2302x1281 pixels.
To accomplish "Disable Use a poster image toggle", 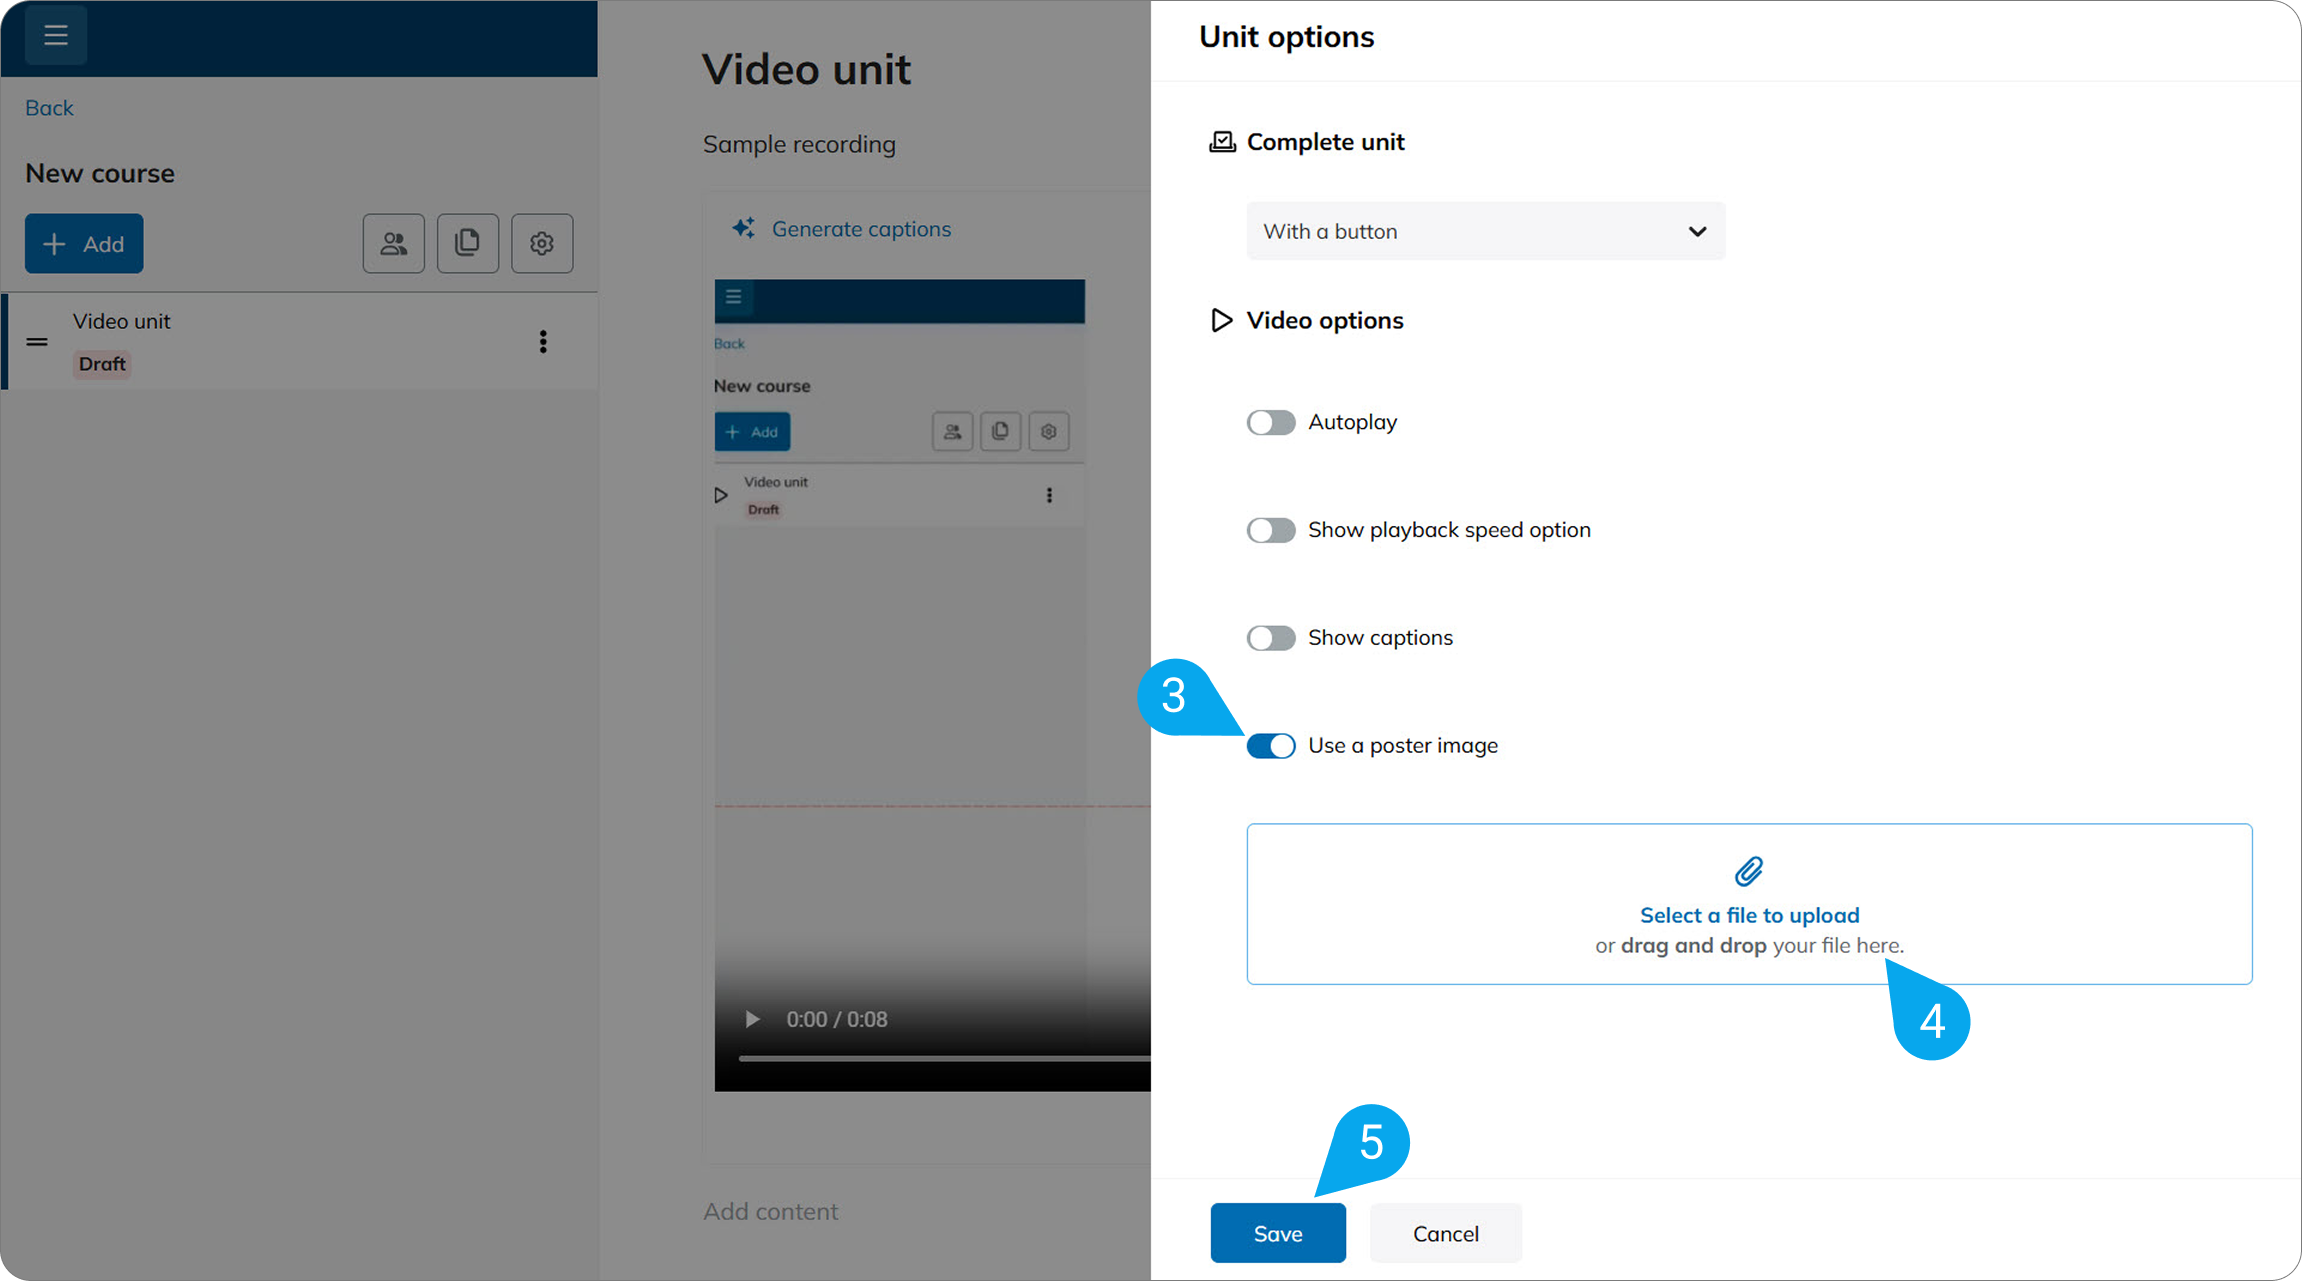I will 1270,746.
